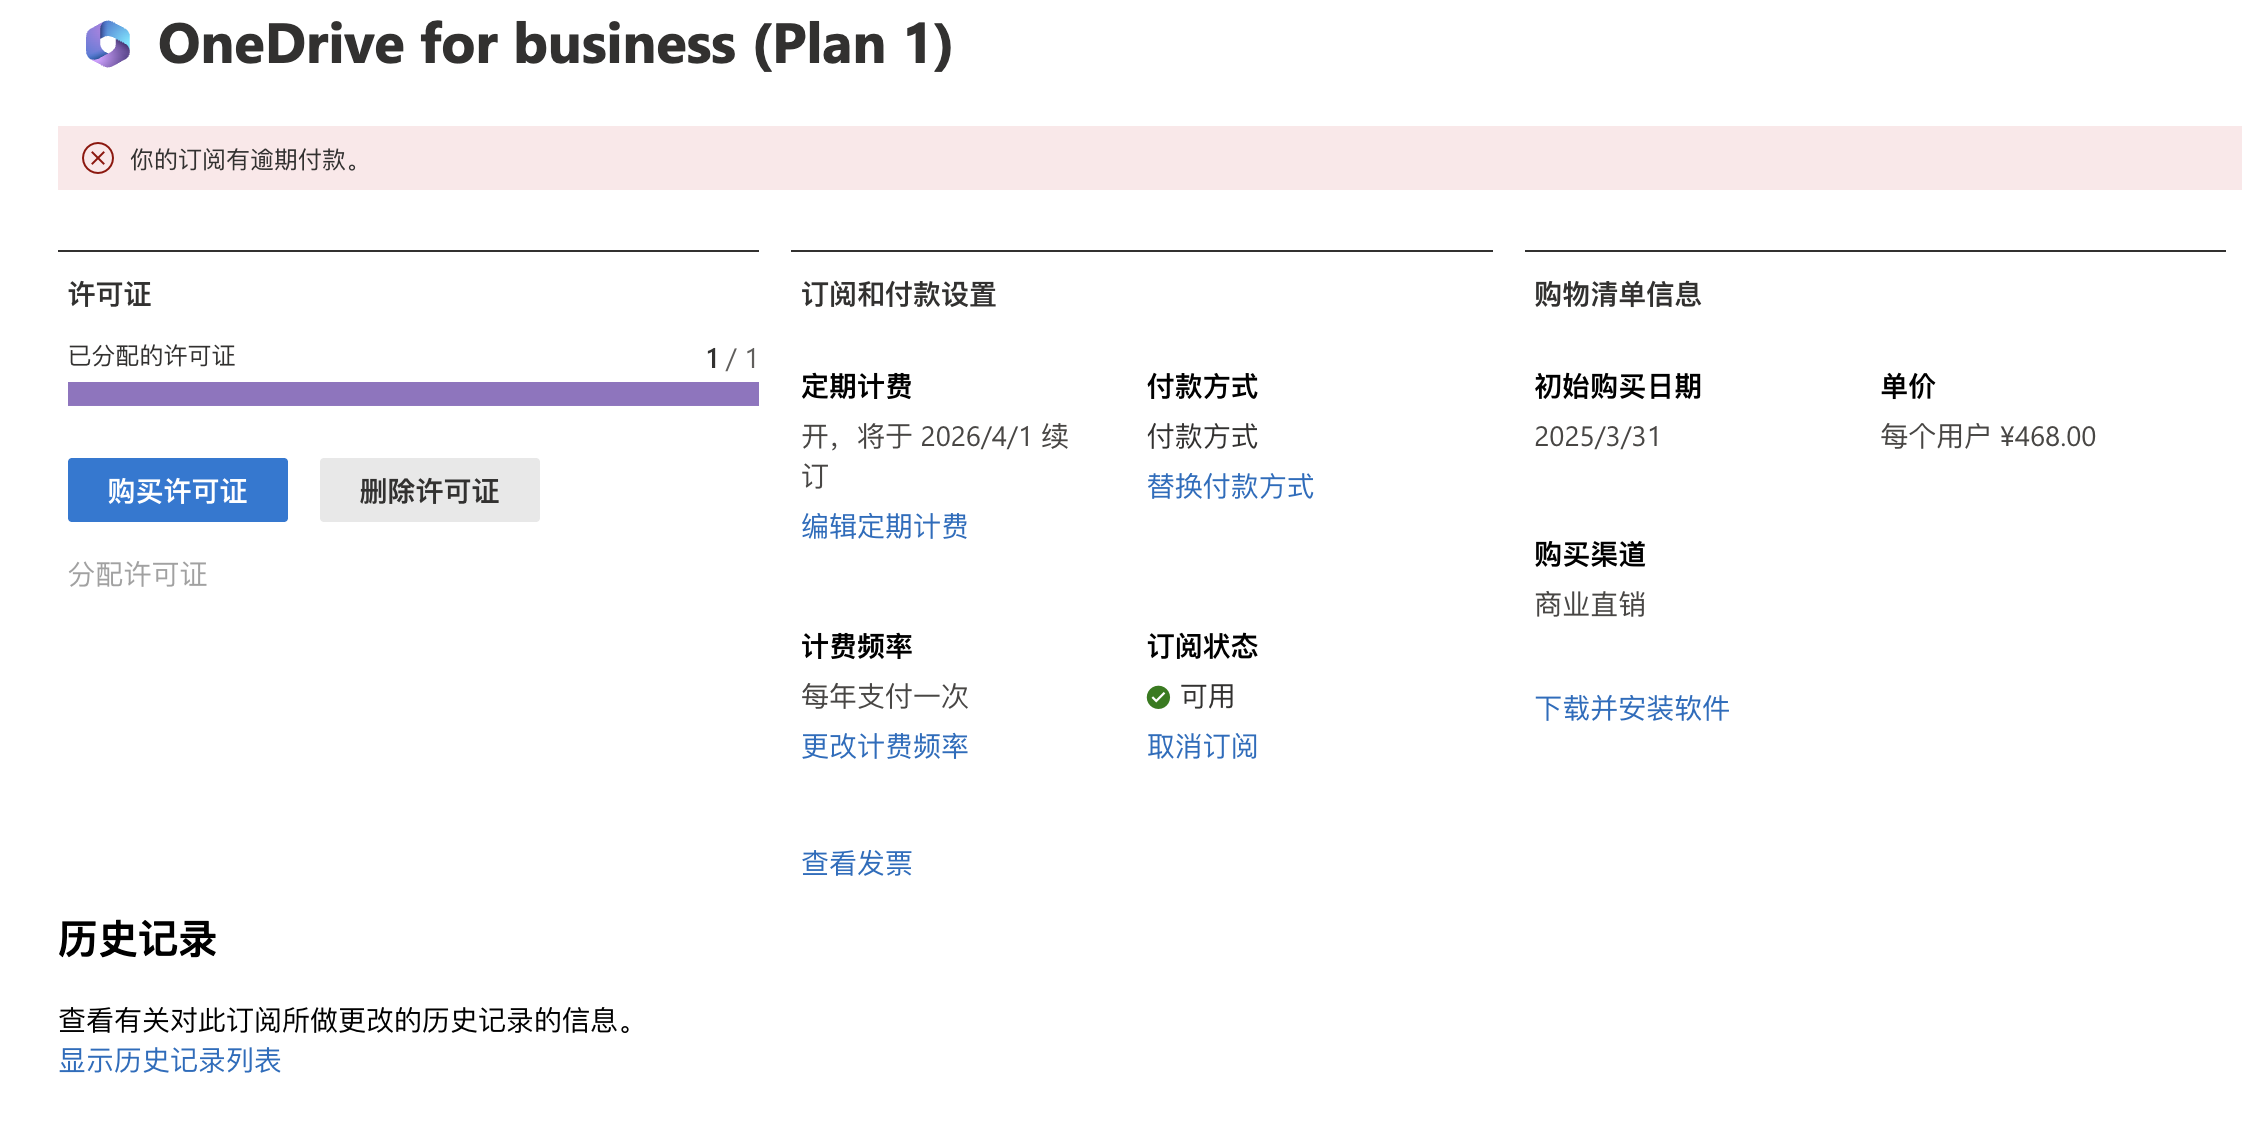Open the 更改计费频率 link

tap(885, 746)
